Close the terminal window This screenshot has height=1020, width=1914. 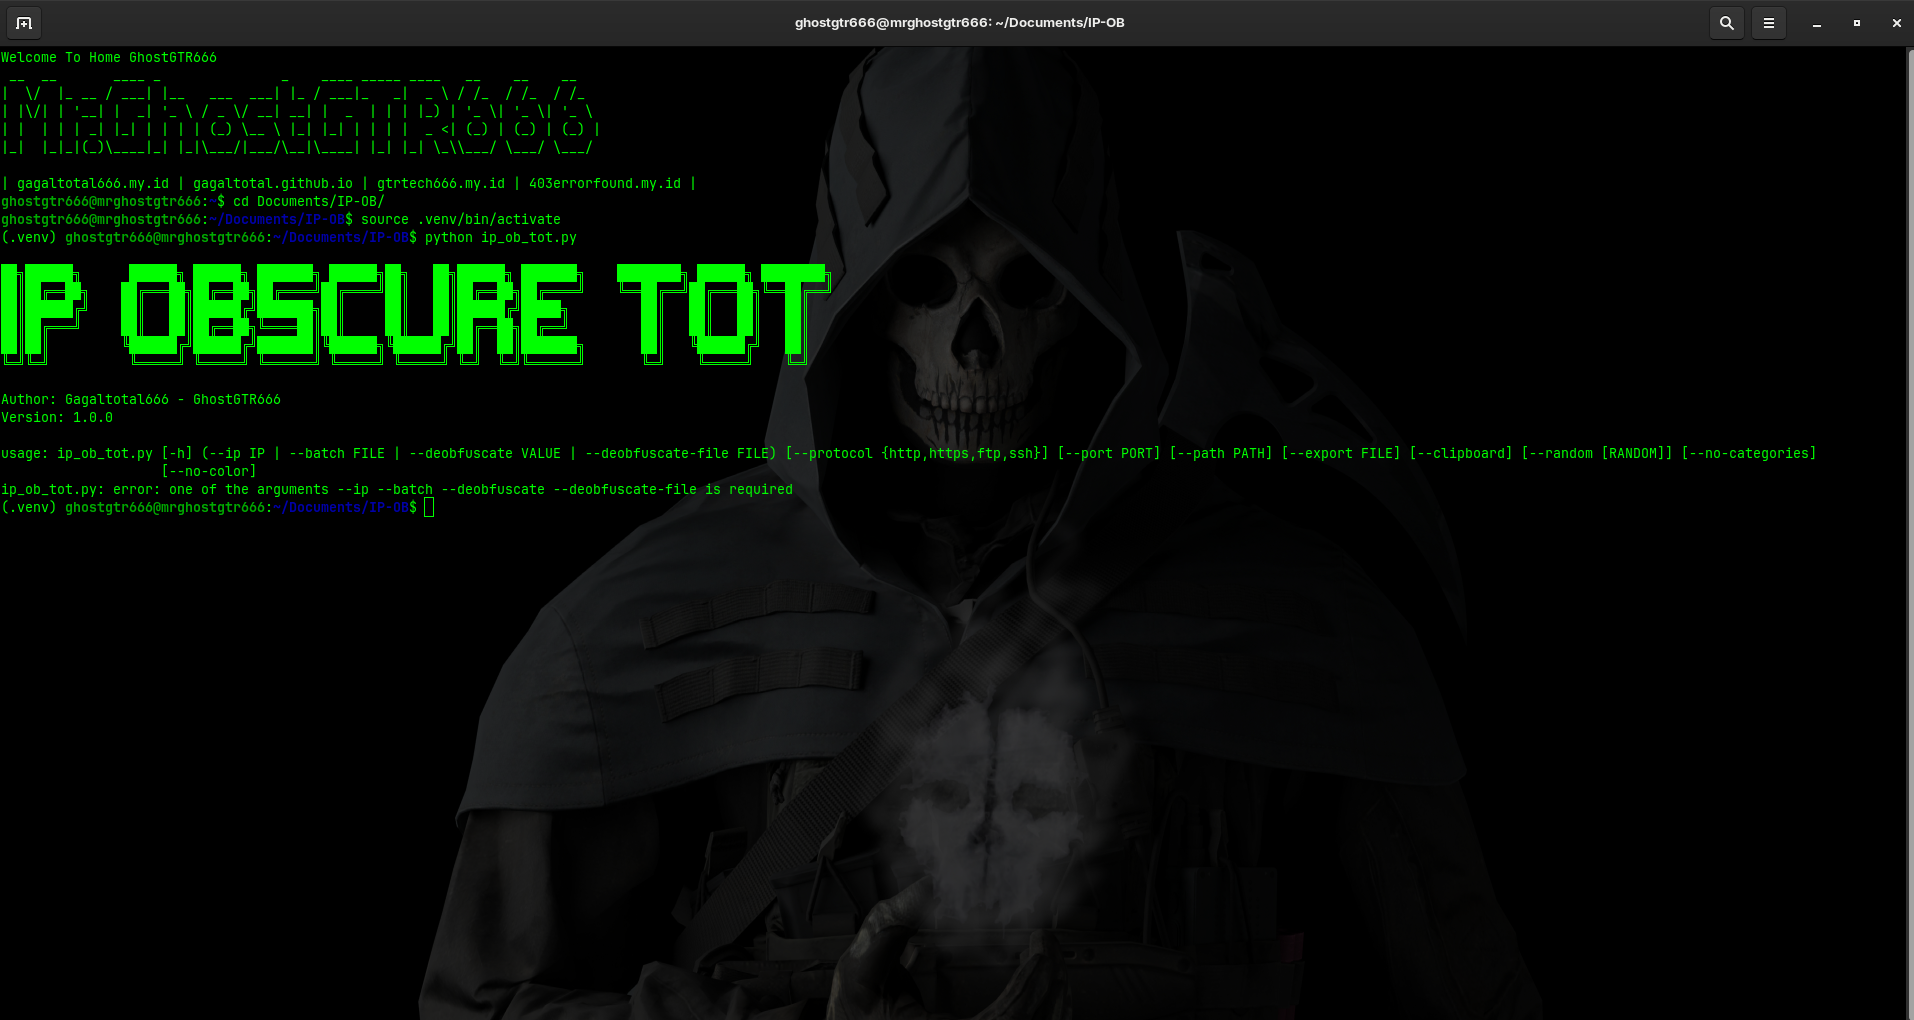[x=1897, y=23]
